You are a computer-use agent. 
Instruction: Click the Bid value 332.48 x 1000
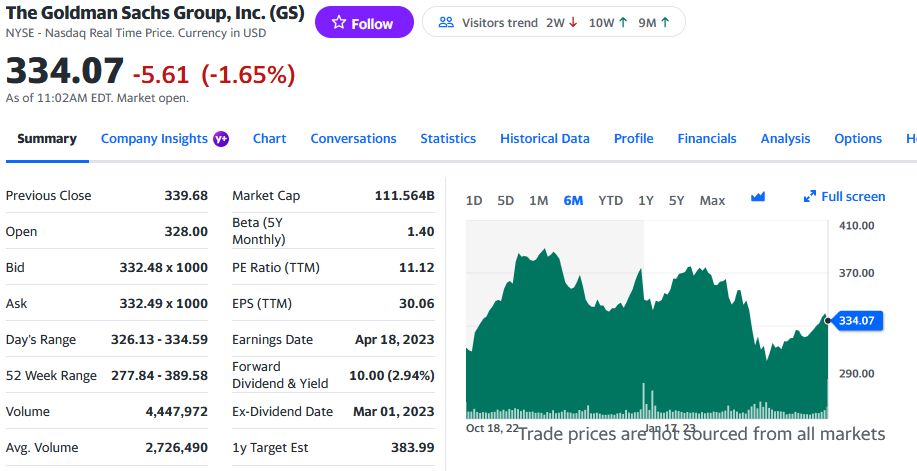(164, 267)
